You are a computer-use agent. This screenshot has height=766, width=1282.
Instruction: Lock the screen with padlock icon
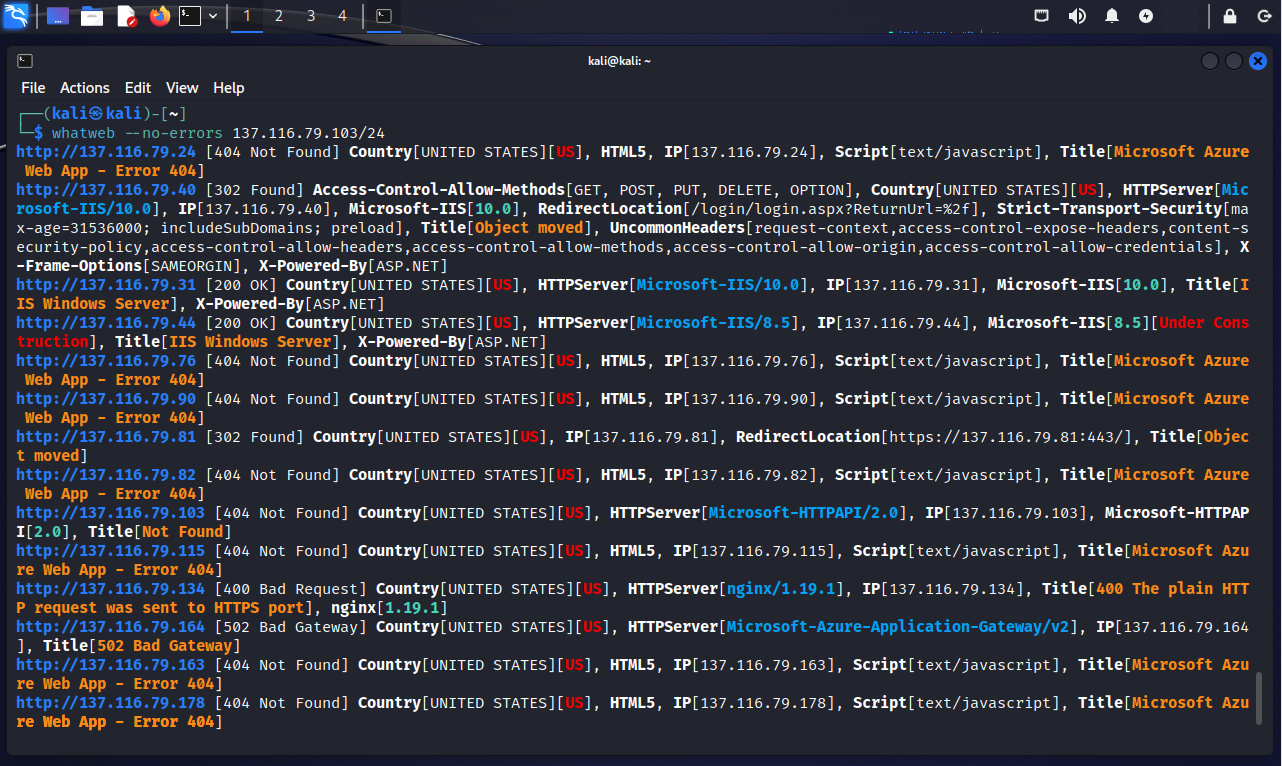pyautogui.click(x=1230, y=16)
